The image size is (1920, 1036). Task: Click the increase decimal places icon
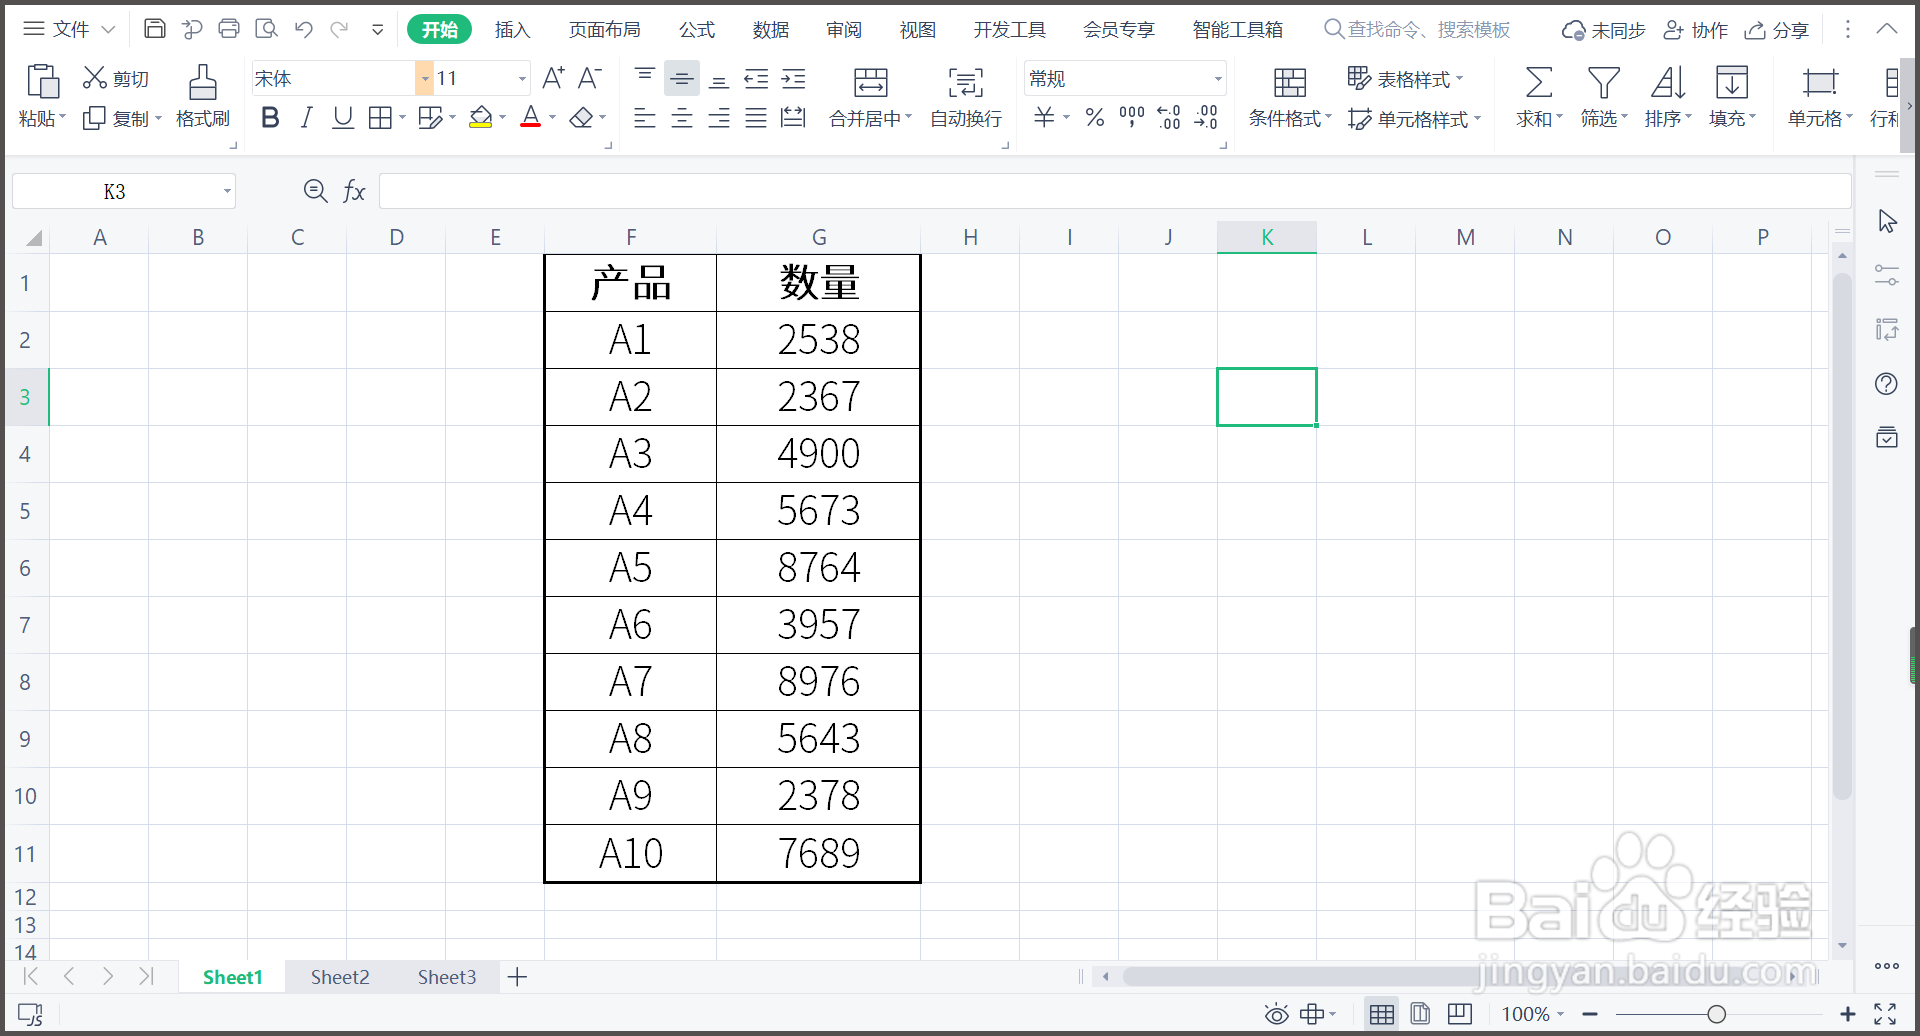pyautogui.click(x=1168, y=117)
